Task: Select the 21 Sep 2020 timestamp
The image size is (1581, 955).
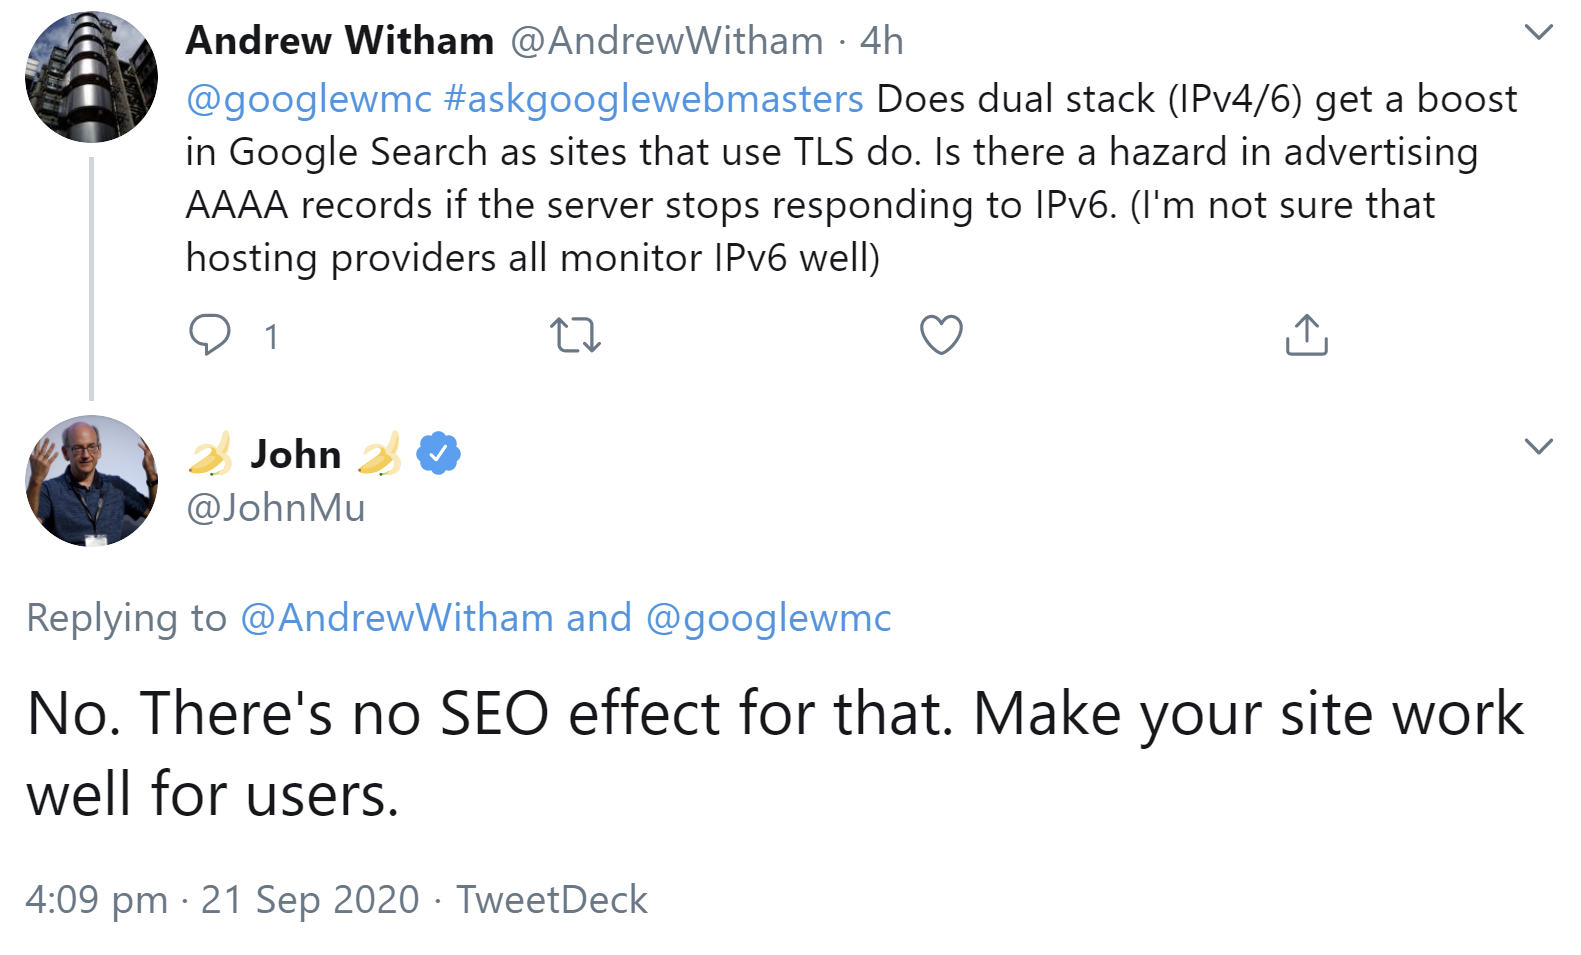Action: [308, 899]
